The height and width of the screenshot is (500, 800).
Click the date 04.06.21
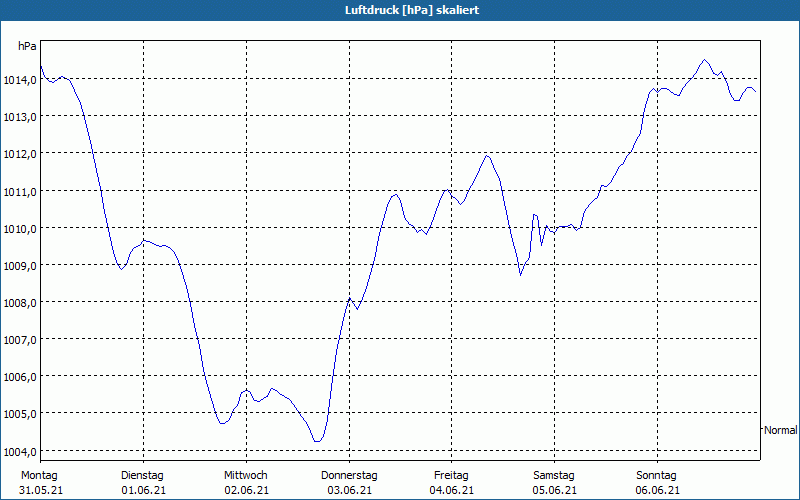(x=452, y=490)
